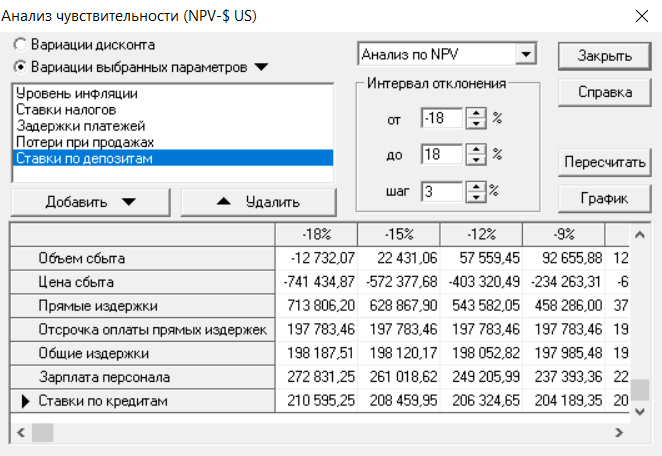Viewport: 662px width, 456px height.
Task: Click the table's vertical scroll down arrow
Action: tap(640, 412)
